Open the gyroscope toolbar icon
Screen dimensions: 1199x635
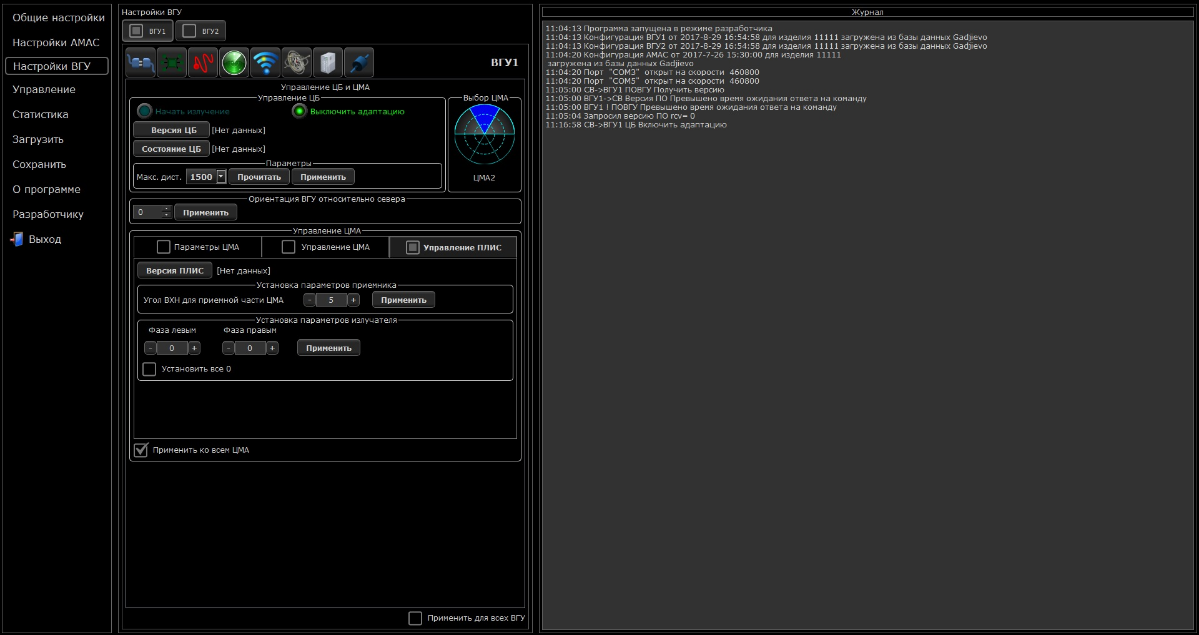[297, 63]
